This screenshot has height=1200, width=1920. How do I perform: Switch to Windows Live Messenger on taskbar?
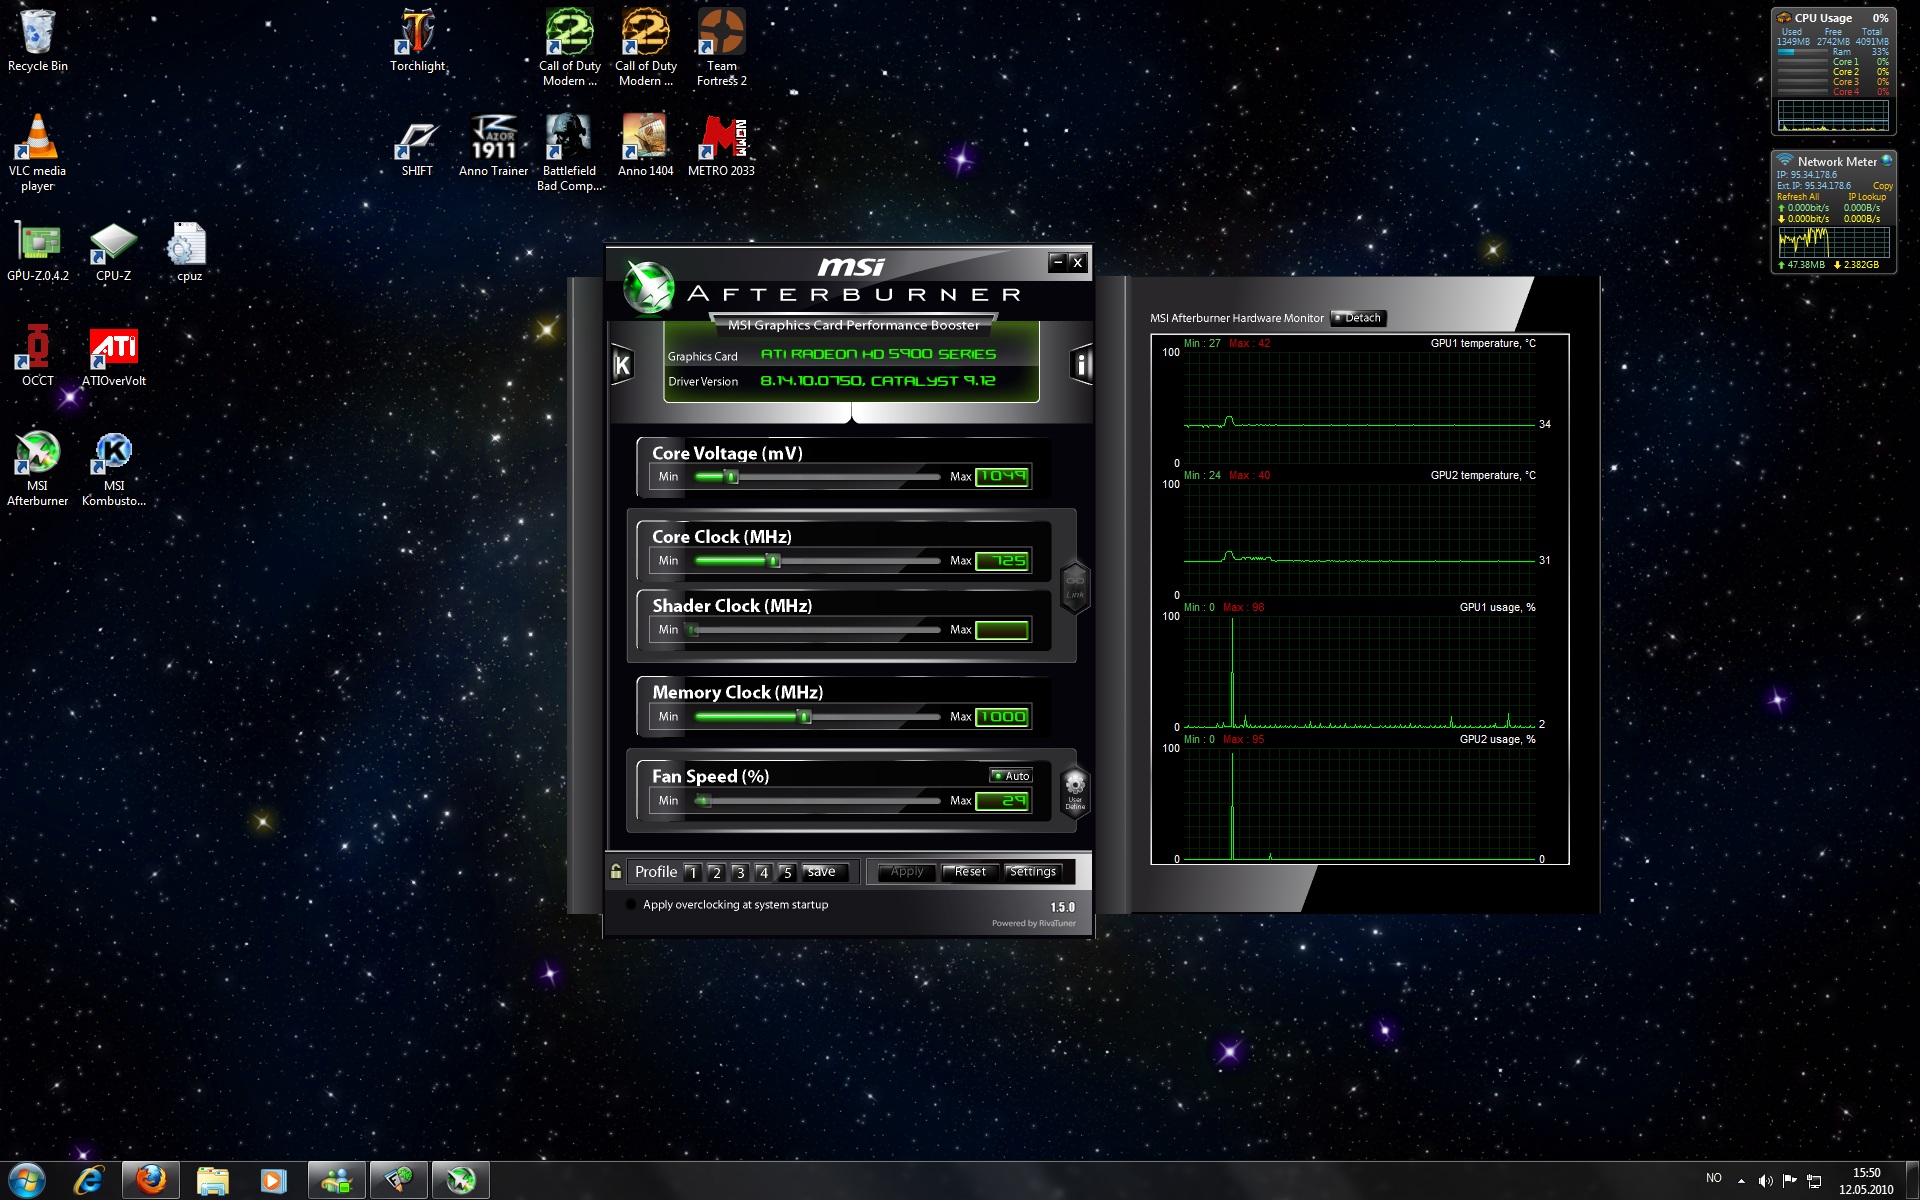coord(337,1181)
